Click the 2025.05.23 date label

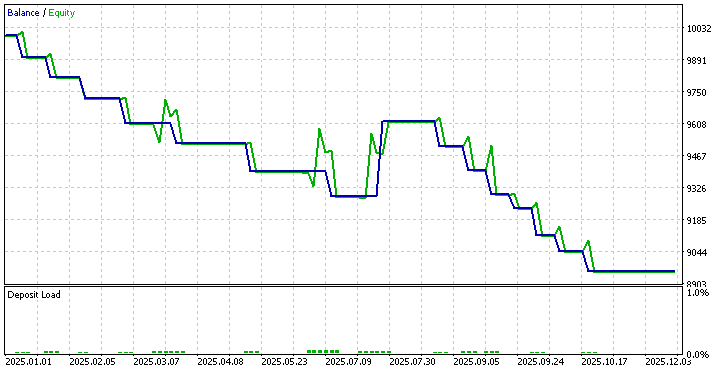pyautogui.click(x=284, y=362)
